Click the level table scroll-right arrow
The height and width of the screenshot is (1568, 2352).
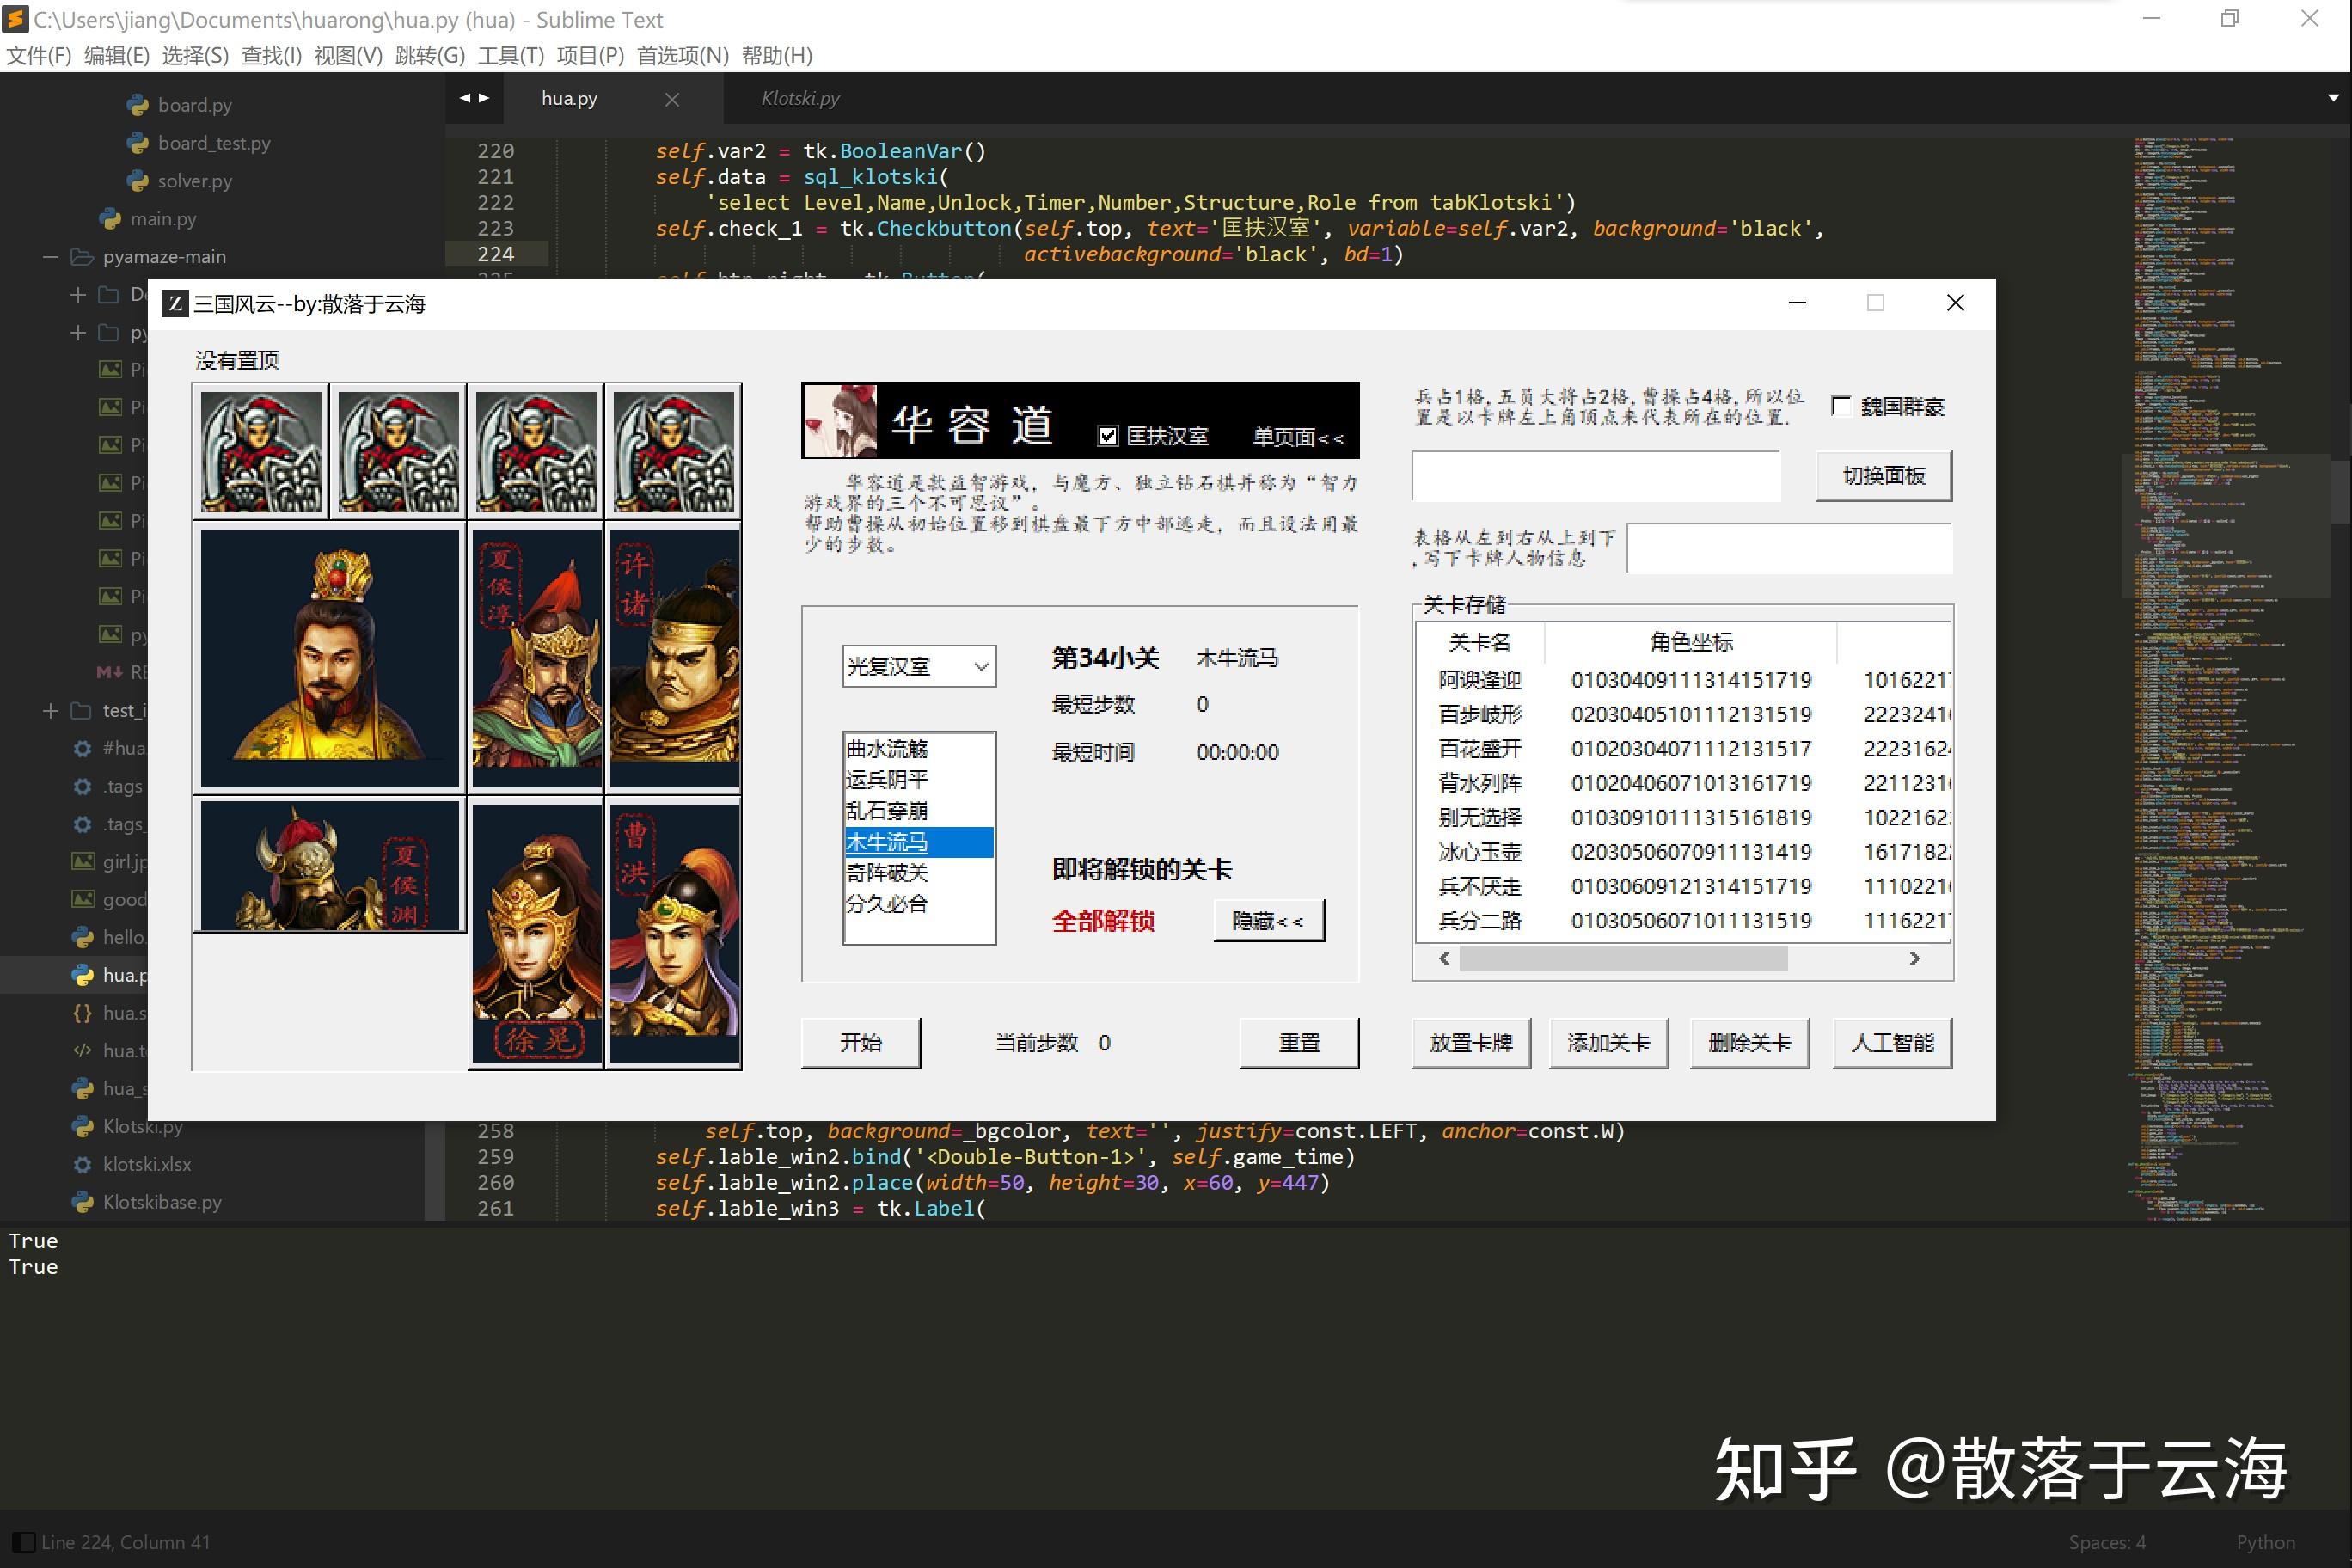pyautogui.click(x=1914, y=958)
